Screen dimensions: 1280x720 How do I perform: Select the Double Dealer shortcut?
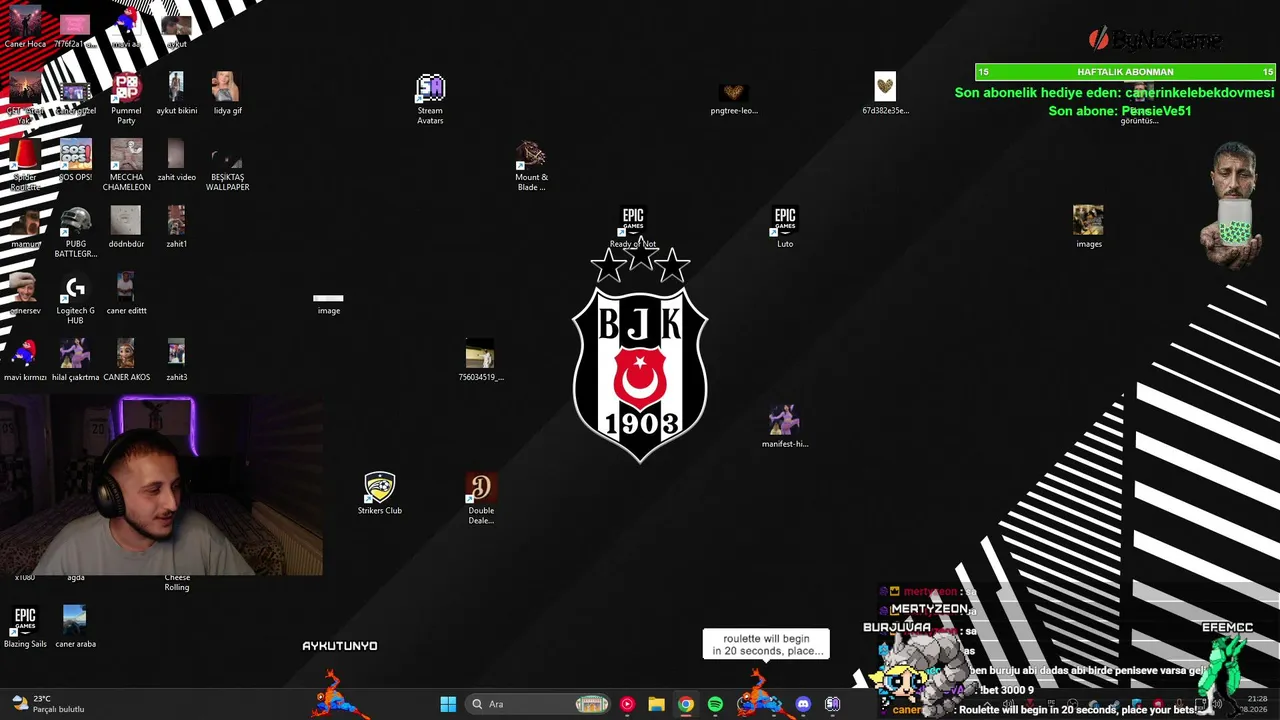pos(480,499)
